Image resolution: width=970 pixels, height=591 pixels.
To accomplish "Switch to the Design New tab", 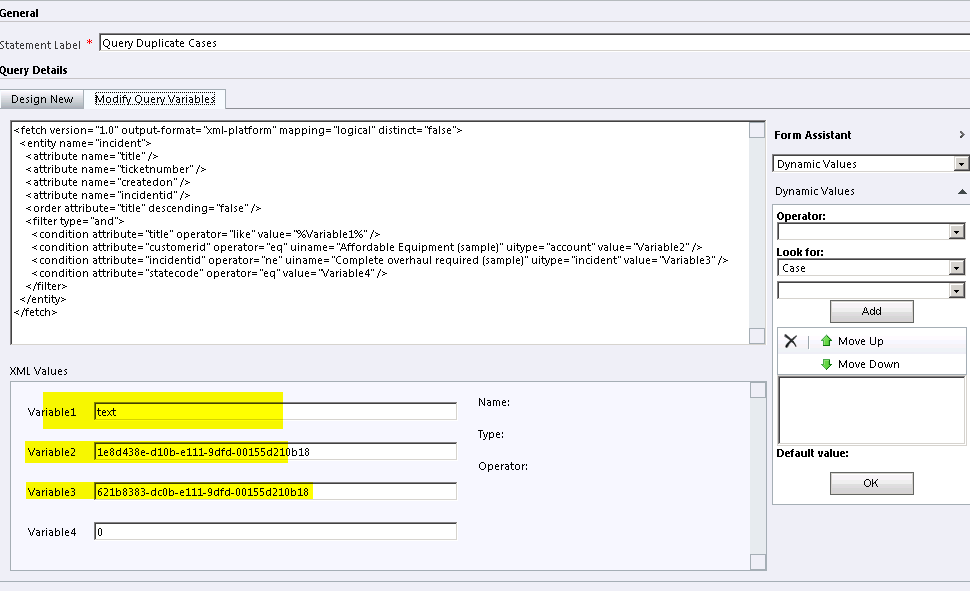I will click(x=42, y=99).
